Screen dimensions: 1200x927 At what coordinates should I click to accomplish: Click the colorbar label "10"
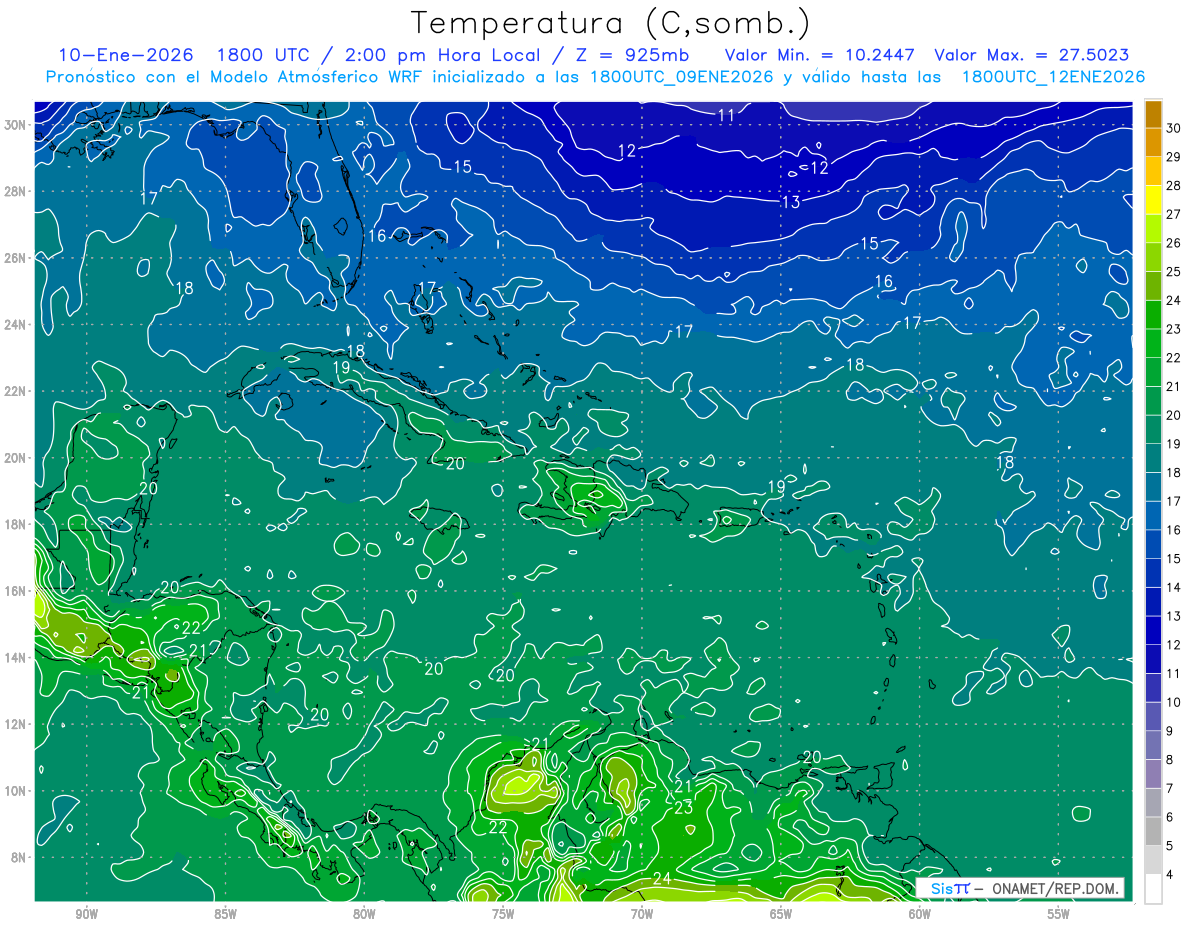tap(1174, 703)
